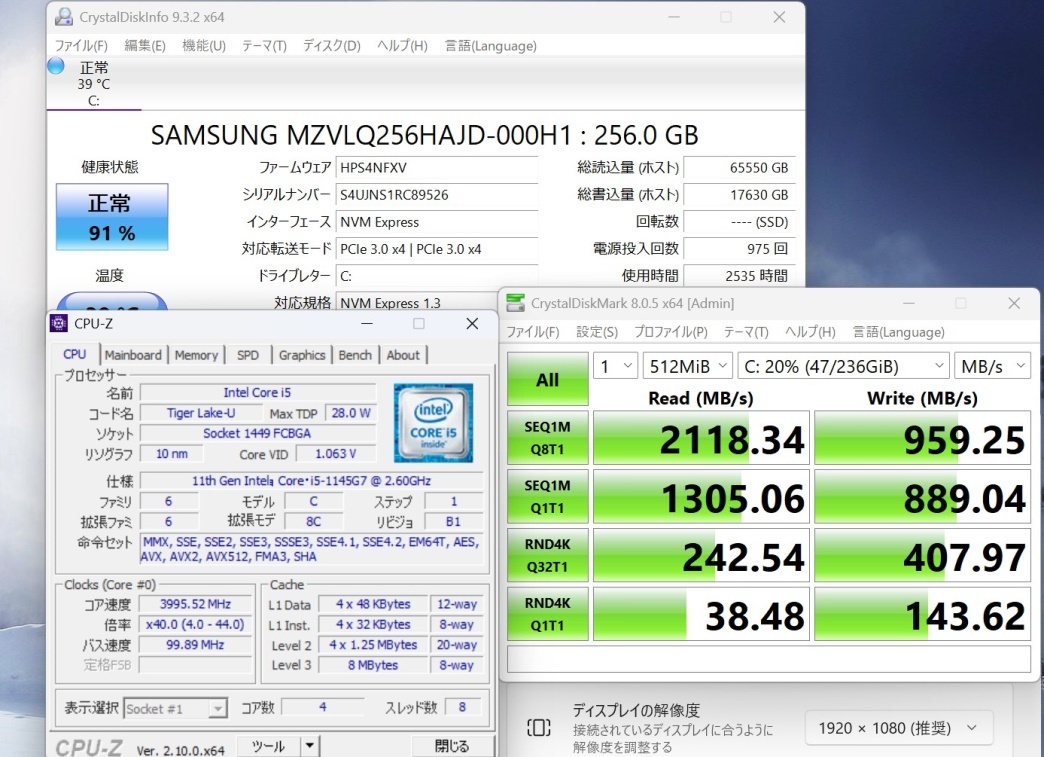Click the 閉じる button in CPU-Z
The image size is (1044, 757).
tap(452, 746)
